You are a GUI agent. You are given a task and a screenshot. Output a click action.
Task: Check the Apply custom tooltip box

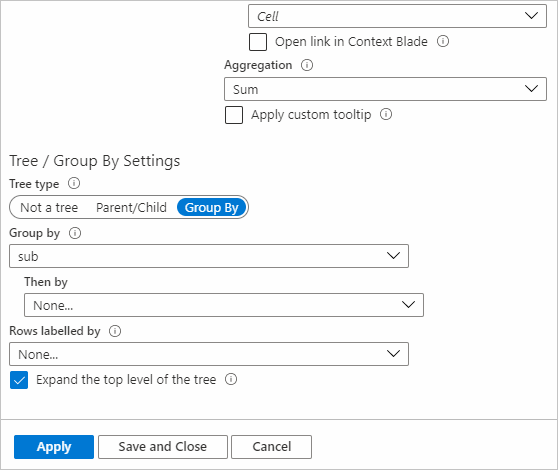[234, 115]
